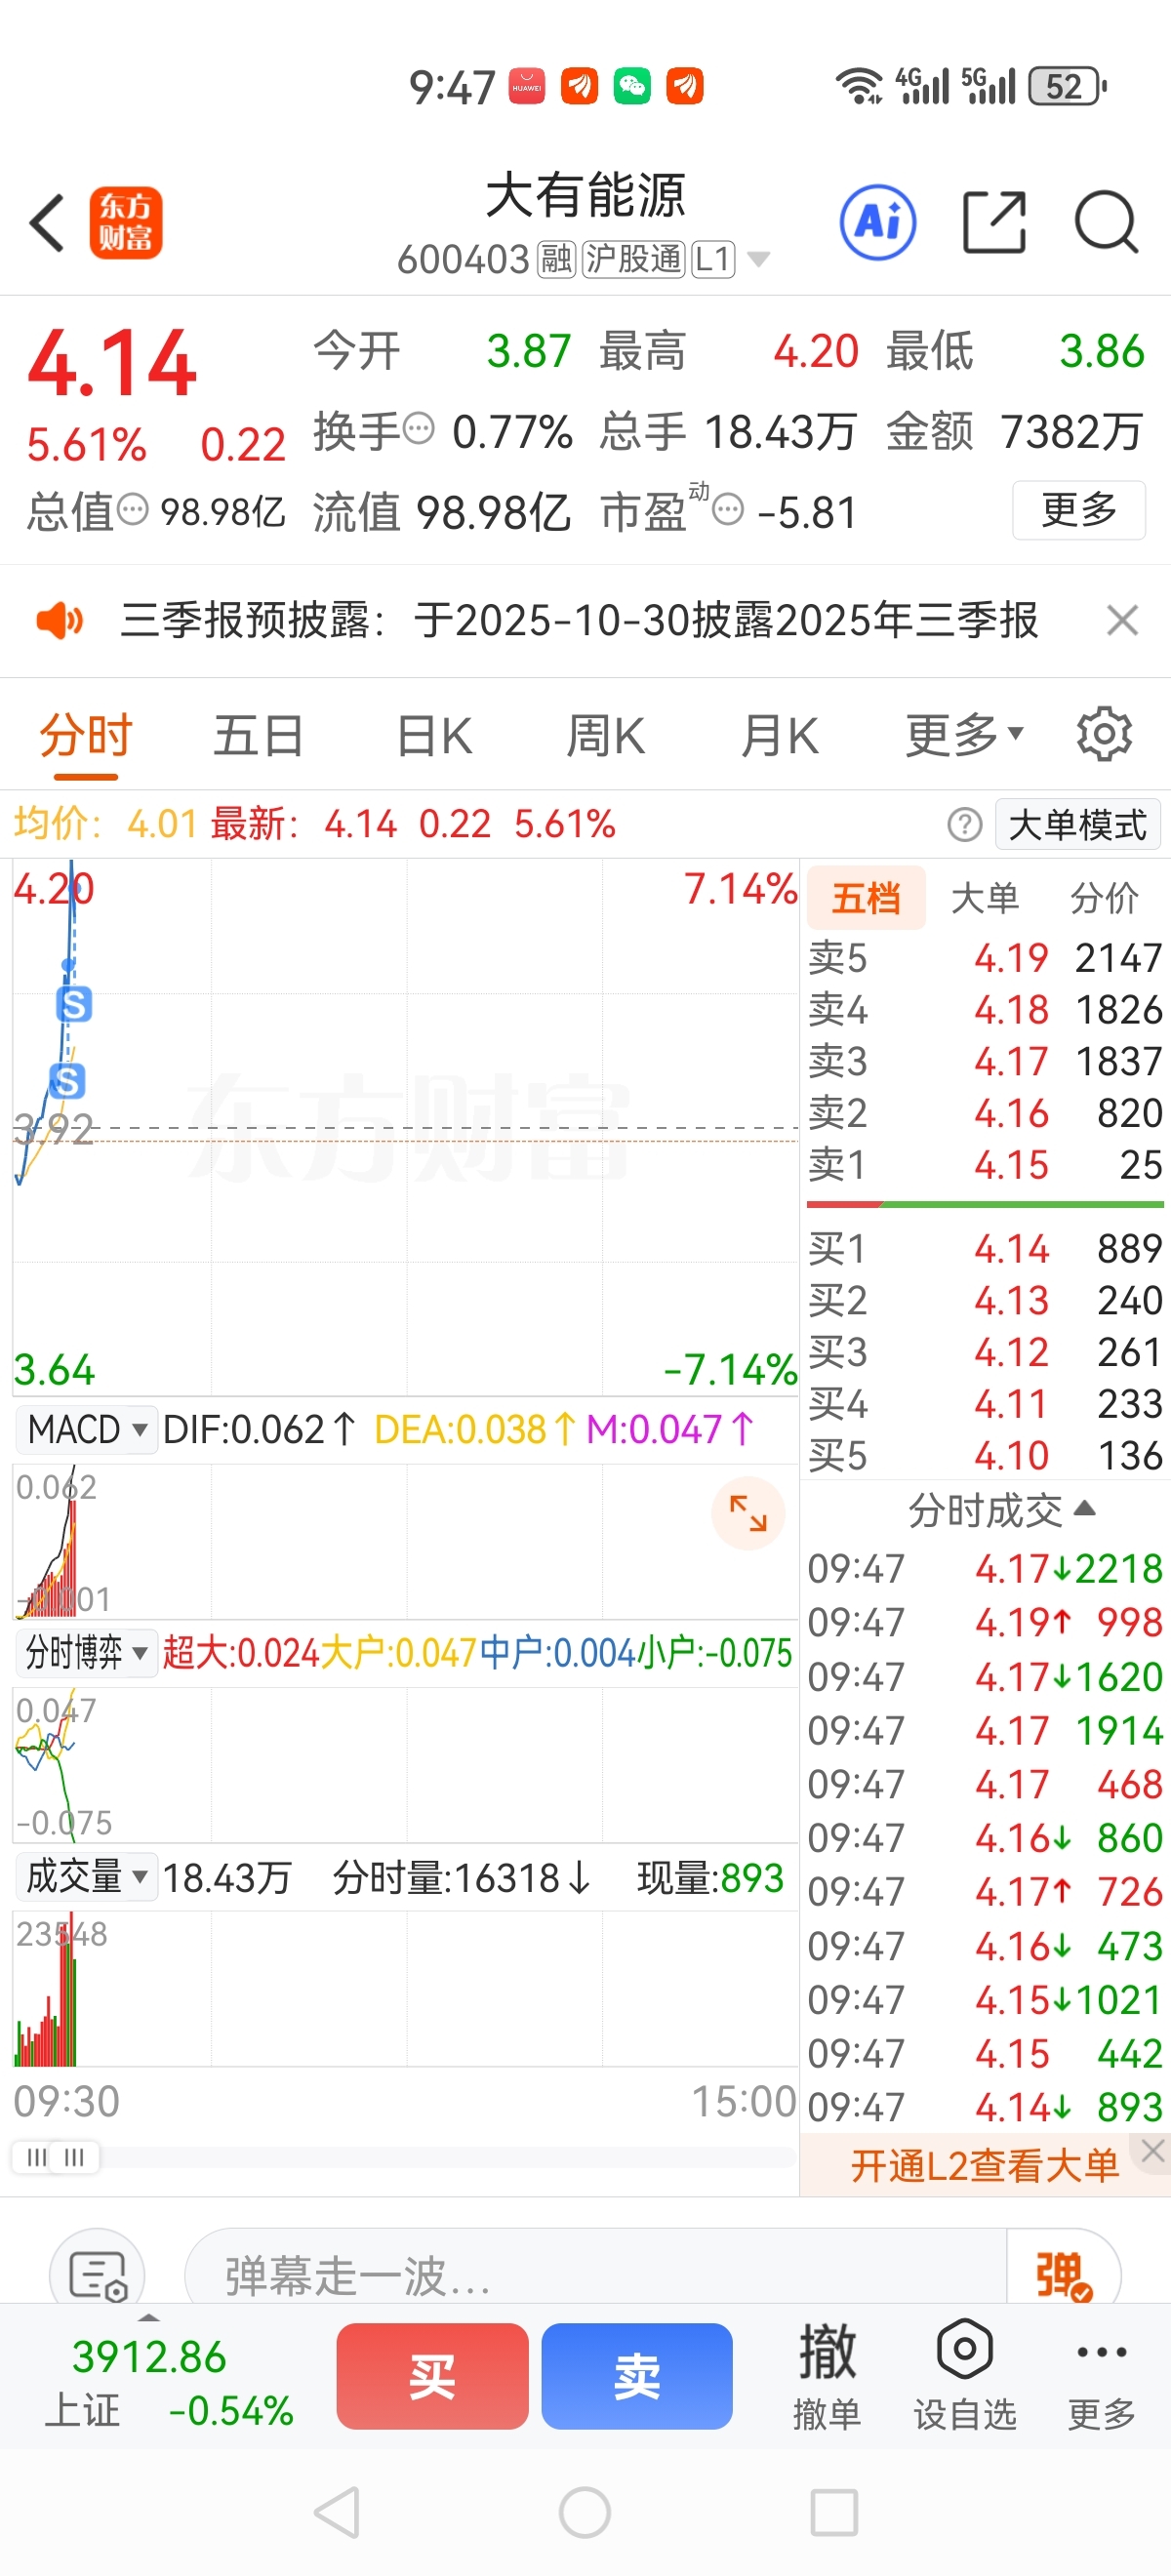Select the 五档 order book tab

click(866, 898)
